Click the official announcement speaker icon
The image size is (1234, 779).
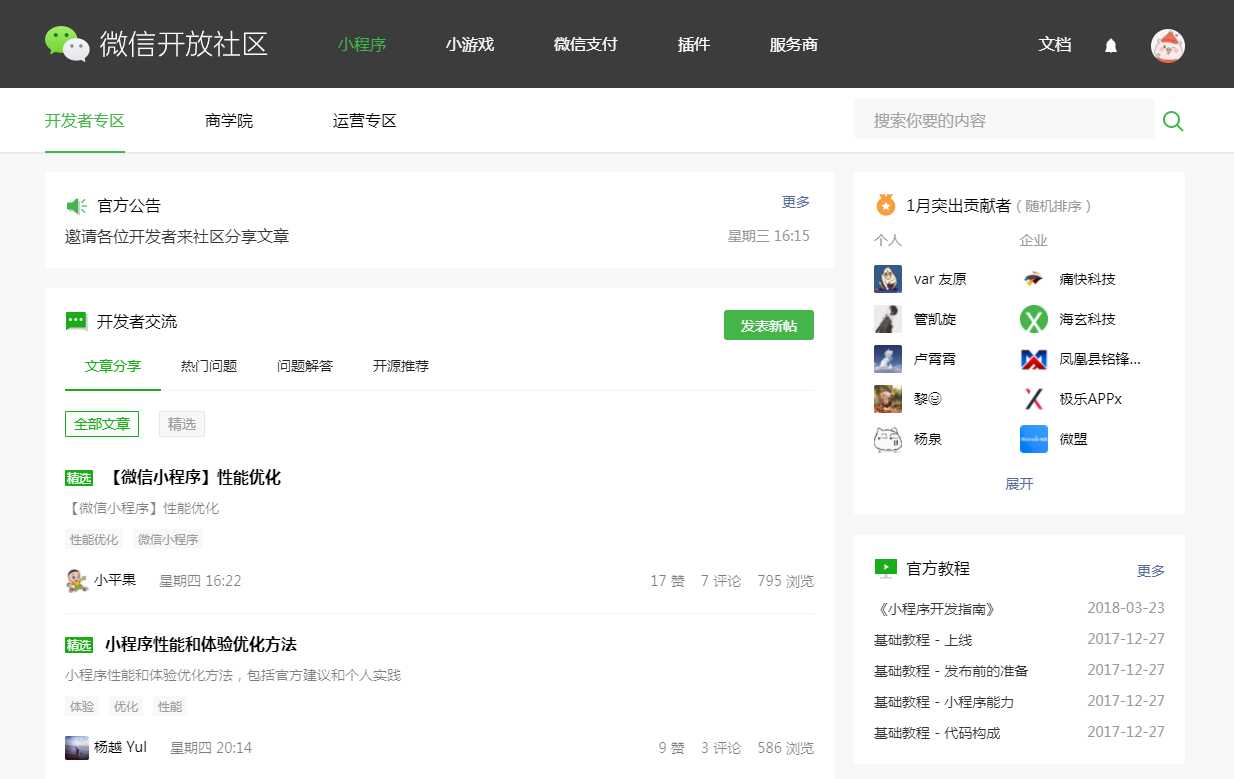pos(76,206)
